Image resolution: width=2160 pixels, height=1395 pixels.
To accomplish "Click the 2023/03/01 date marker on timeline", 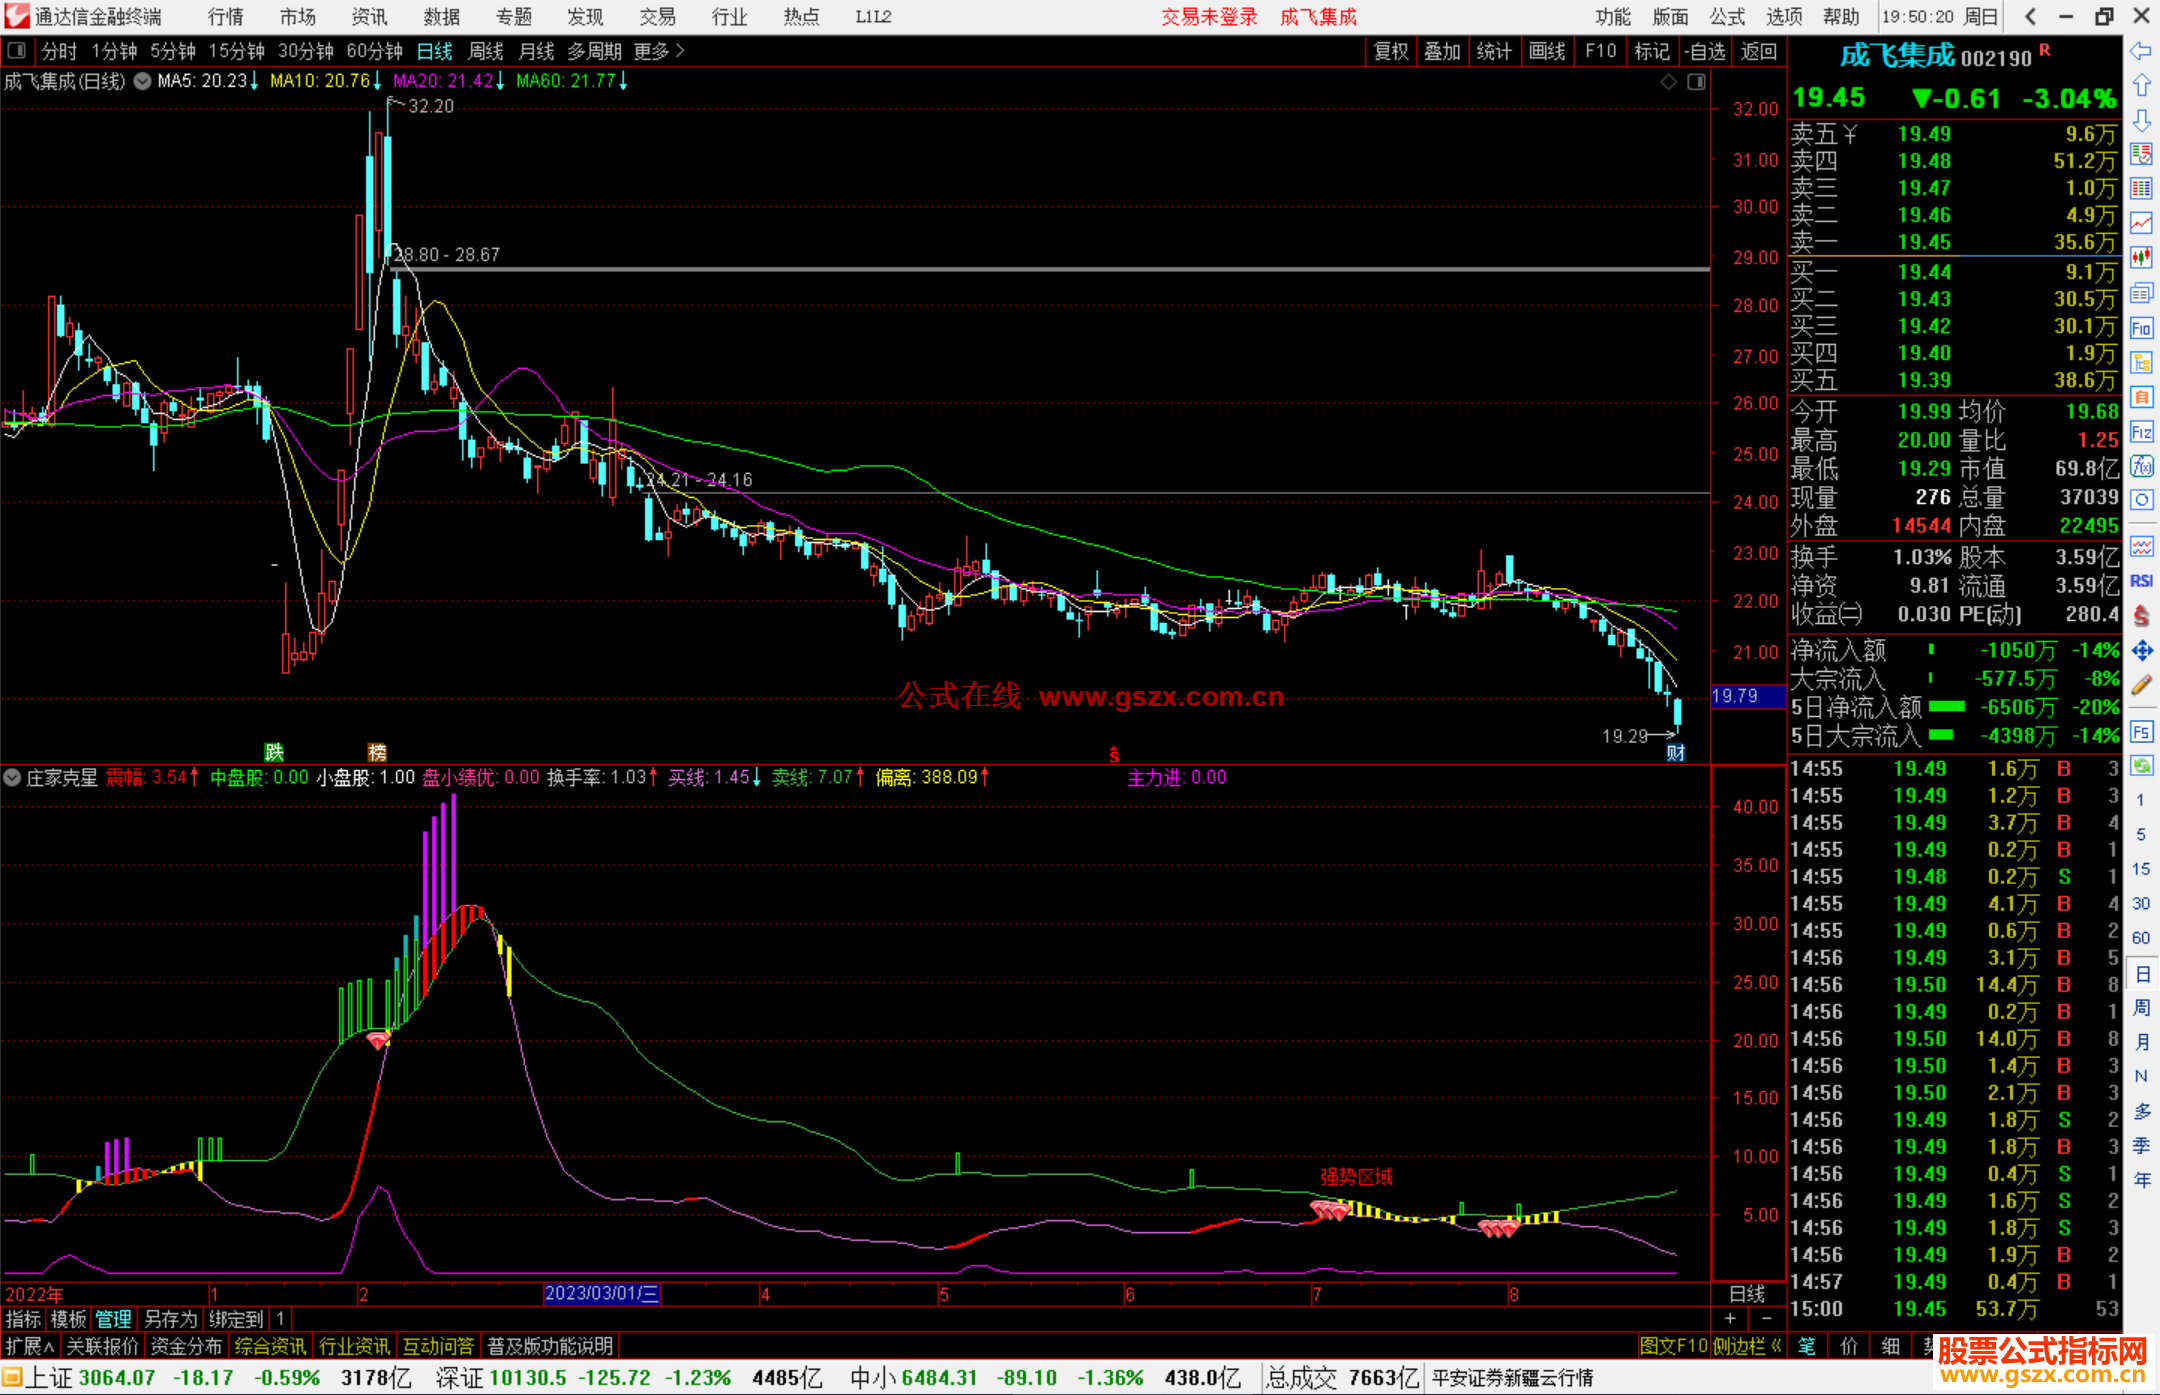I will point(601,1293).
